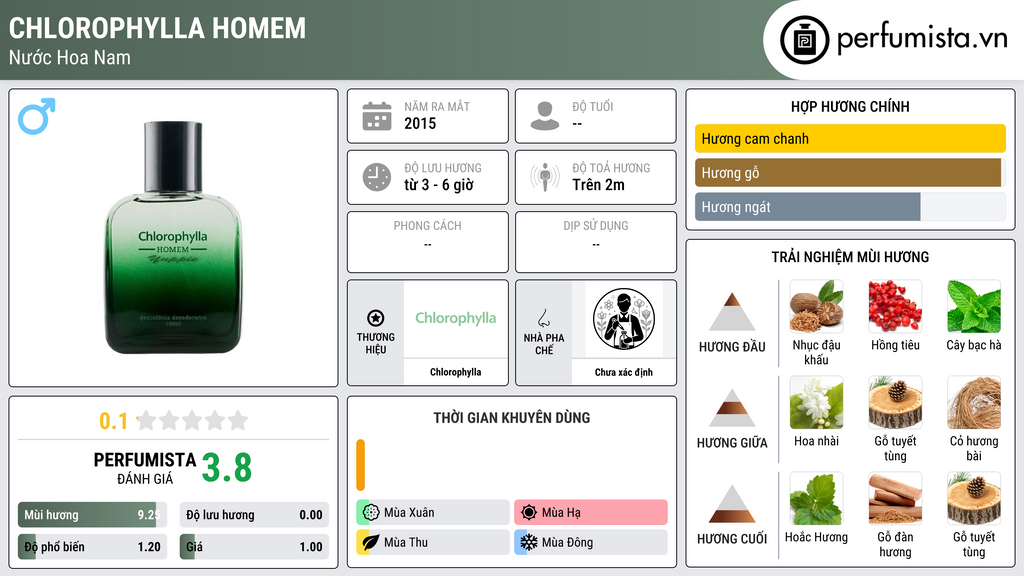Select the Hoa nhài note image
Viewport: 1024px width, 576px height.
[x=816, y=402]
